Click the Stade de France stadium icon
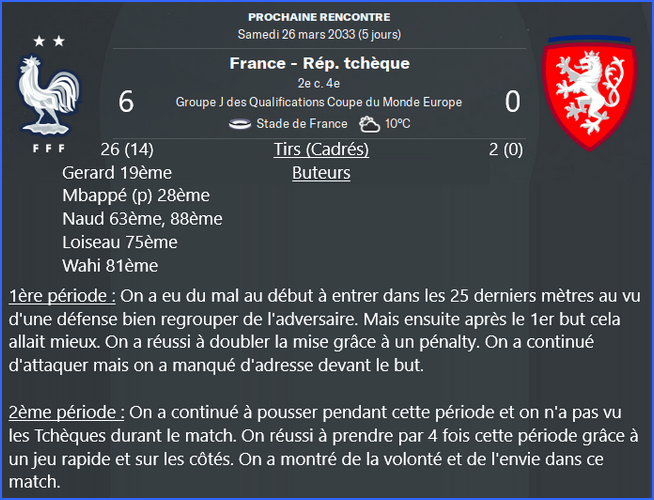Viewport: 654px width, 500px height. [x=240, y=124]
